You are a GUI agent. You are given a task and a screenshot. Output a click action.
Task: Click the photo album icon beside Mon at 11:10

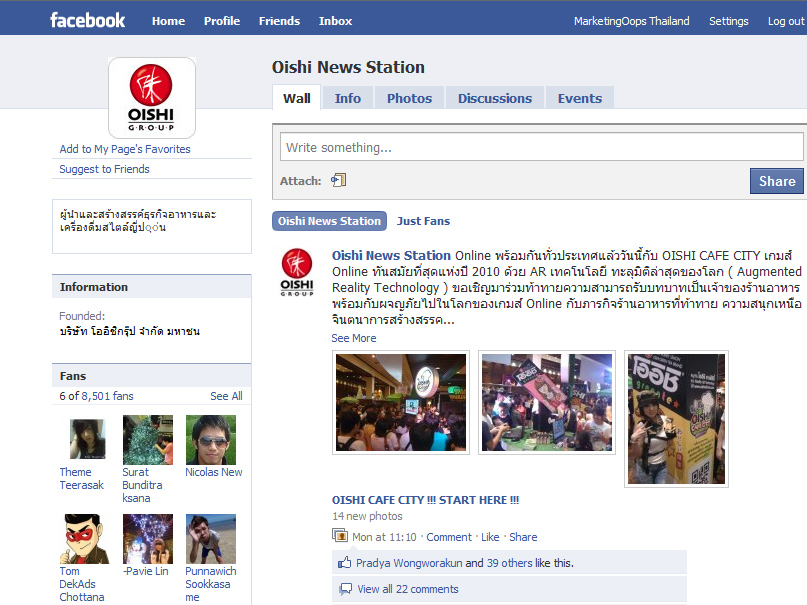coord(340,536)
